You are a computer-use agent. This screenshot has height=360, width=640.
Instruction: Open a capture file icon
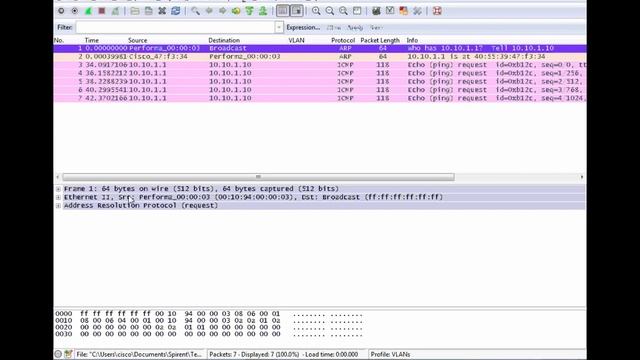[x=135, y=11]
